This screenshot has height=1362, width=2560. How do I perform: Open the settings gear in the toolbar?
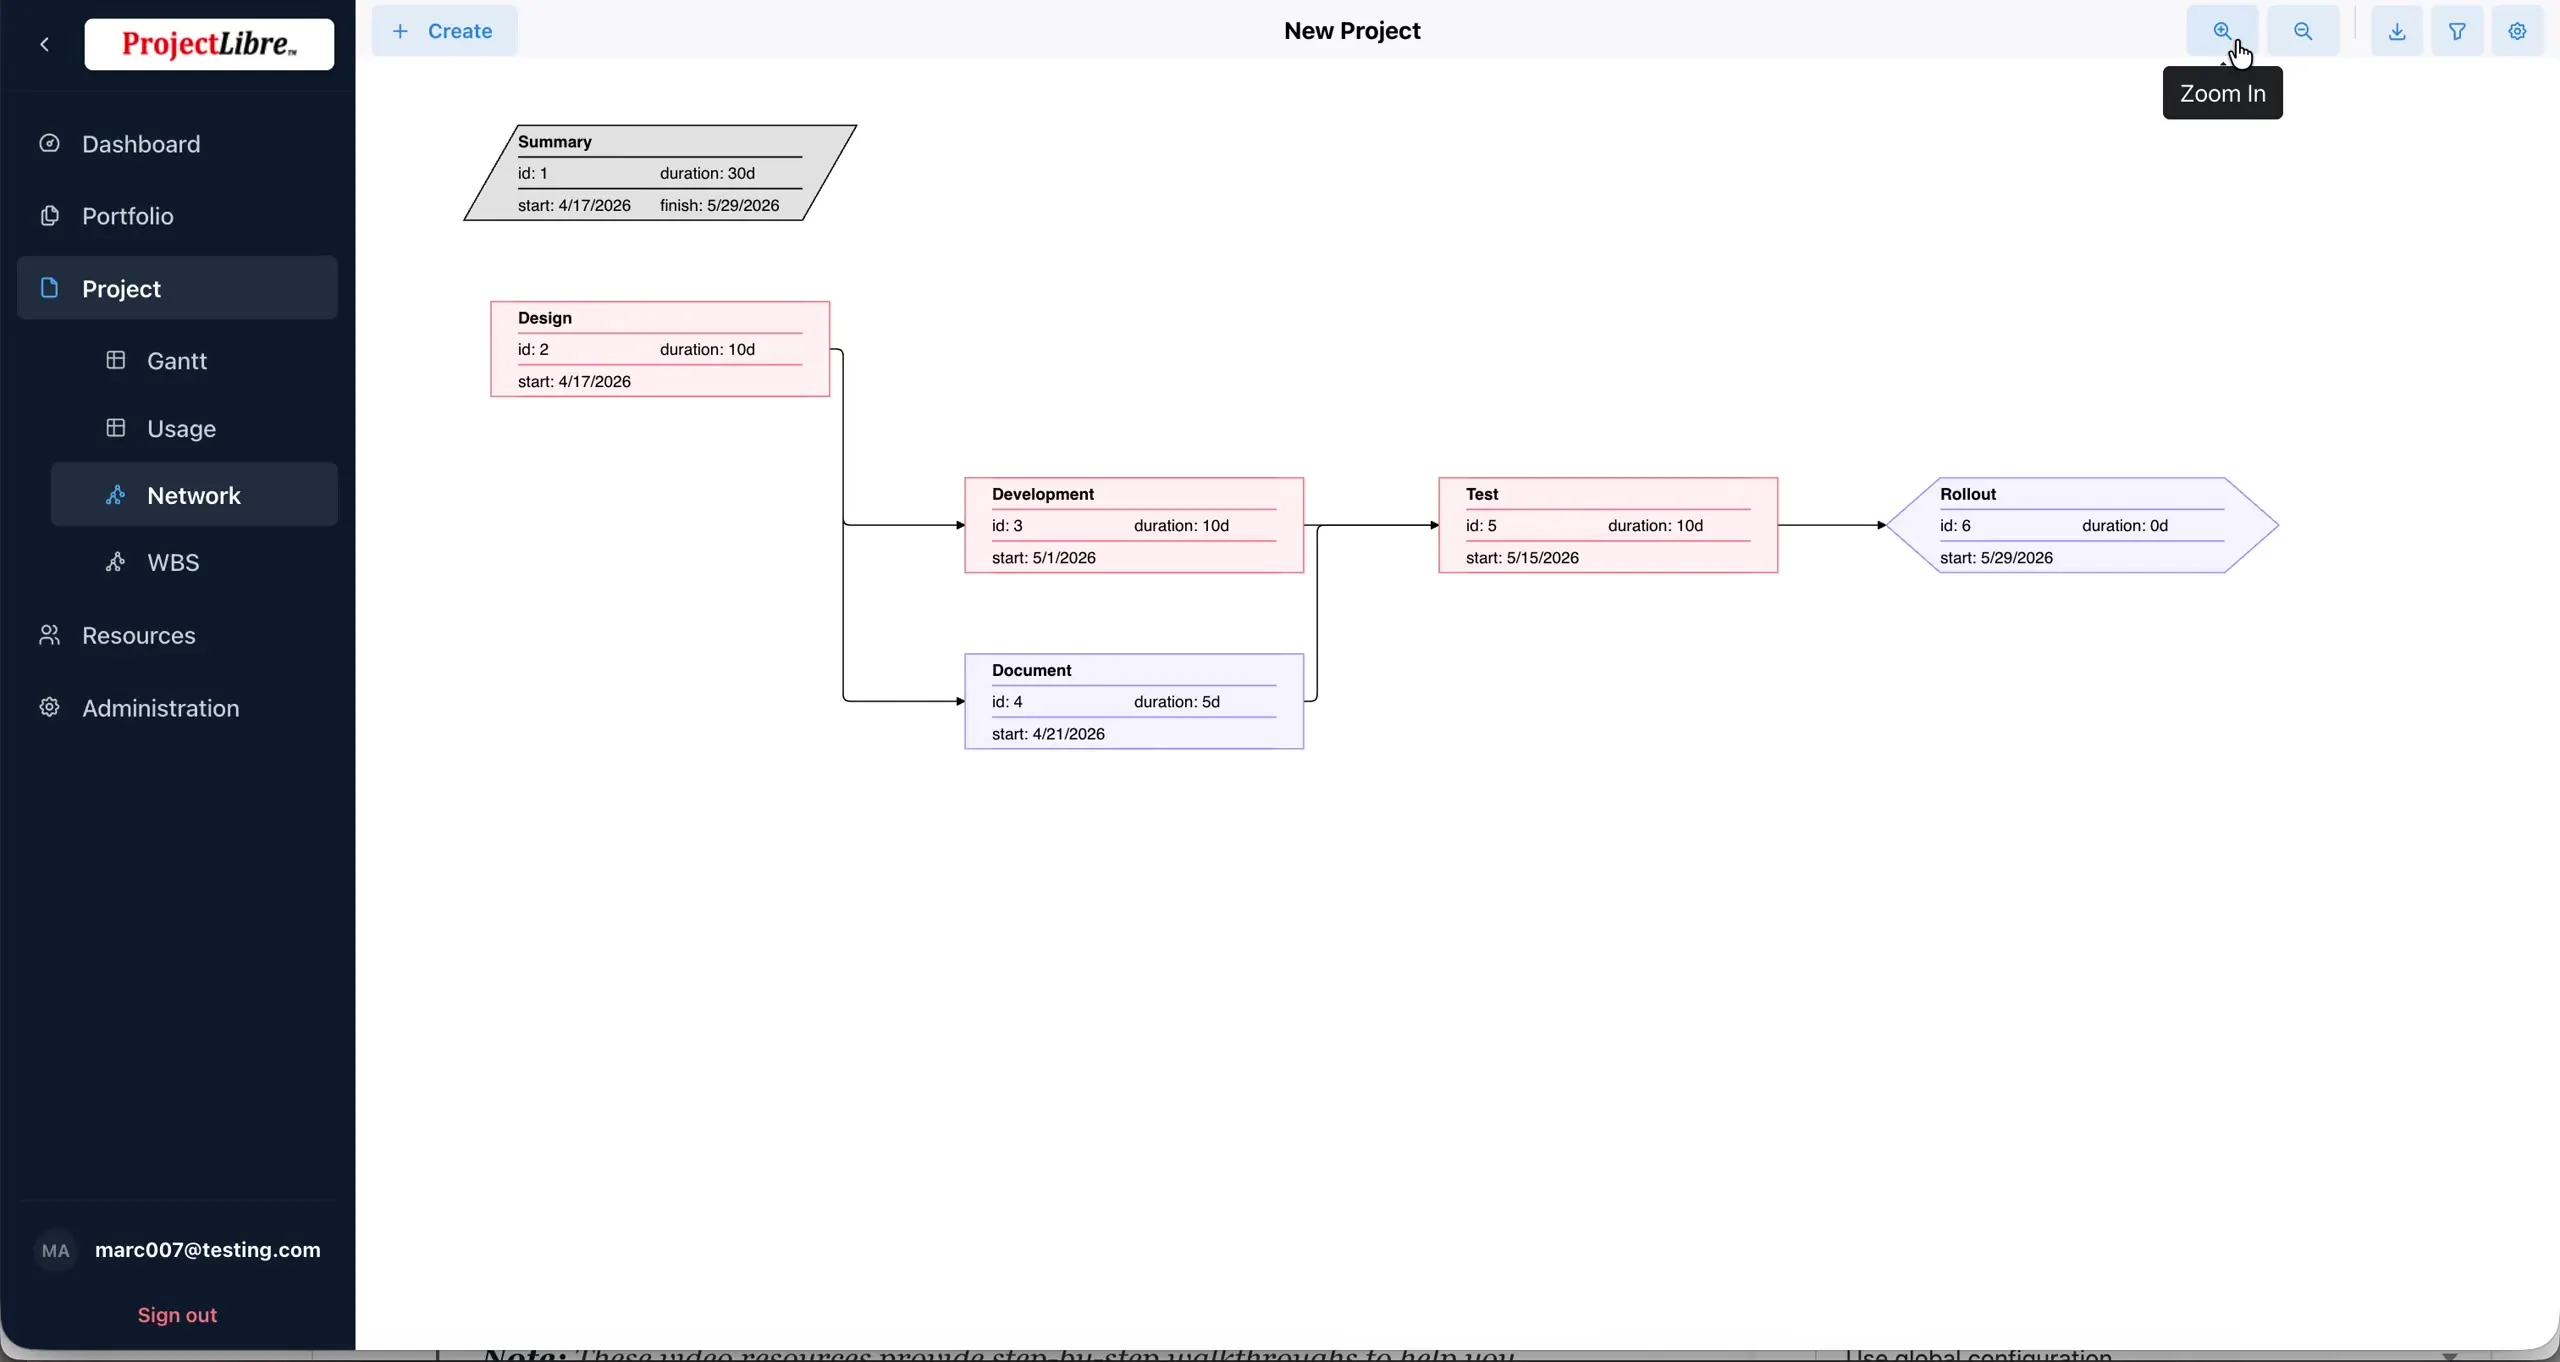[2518, 31]
